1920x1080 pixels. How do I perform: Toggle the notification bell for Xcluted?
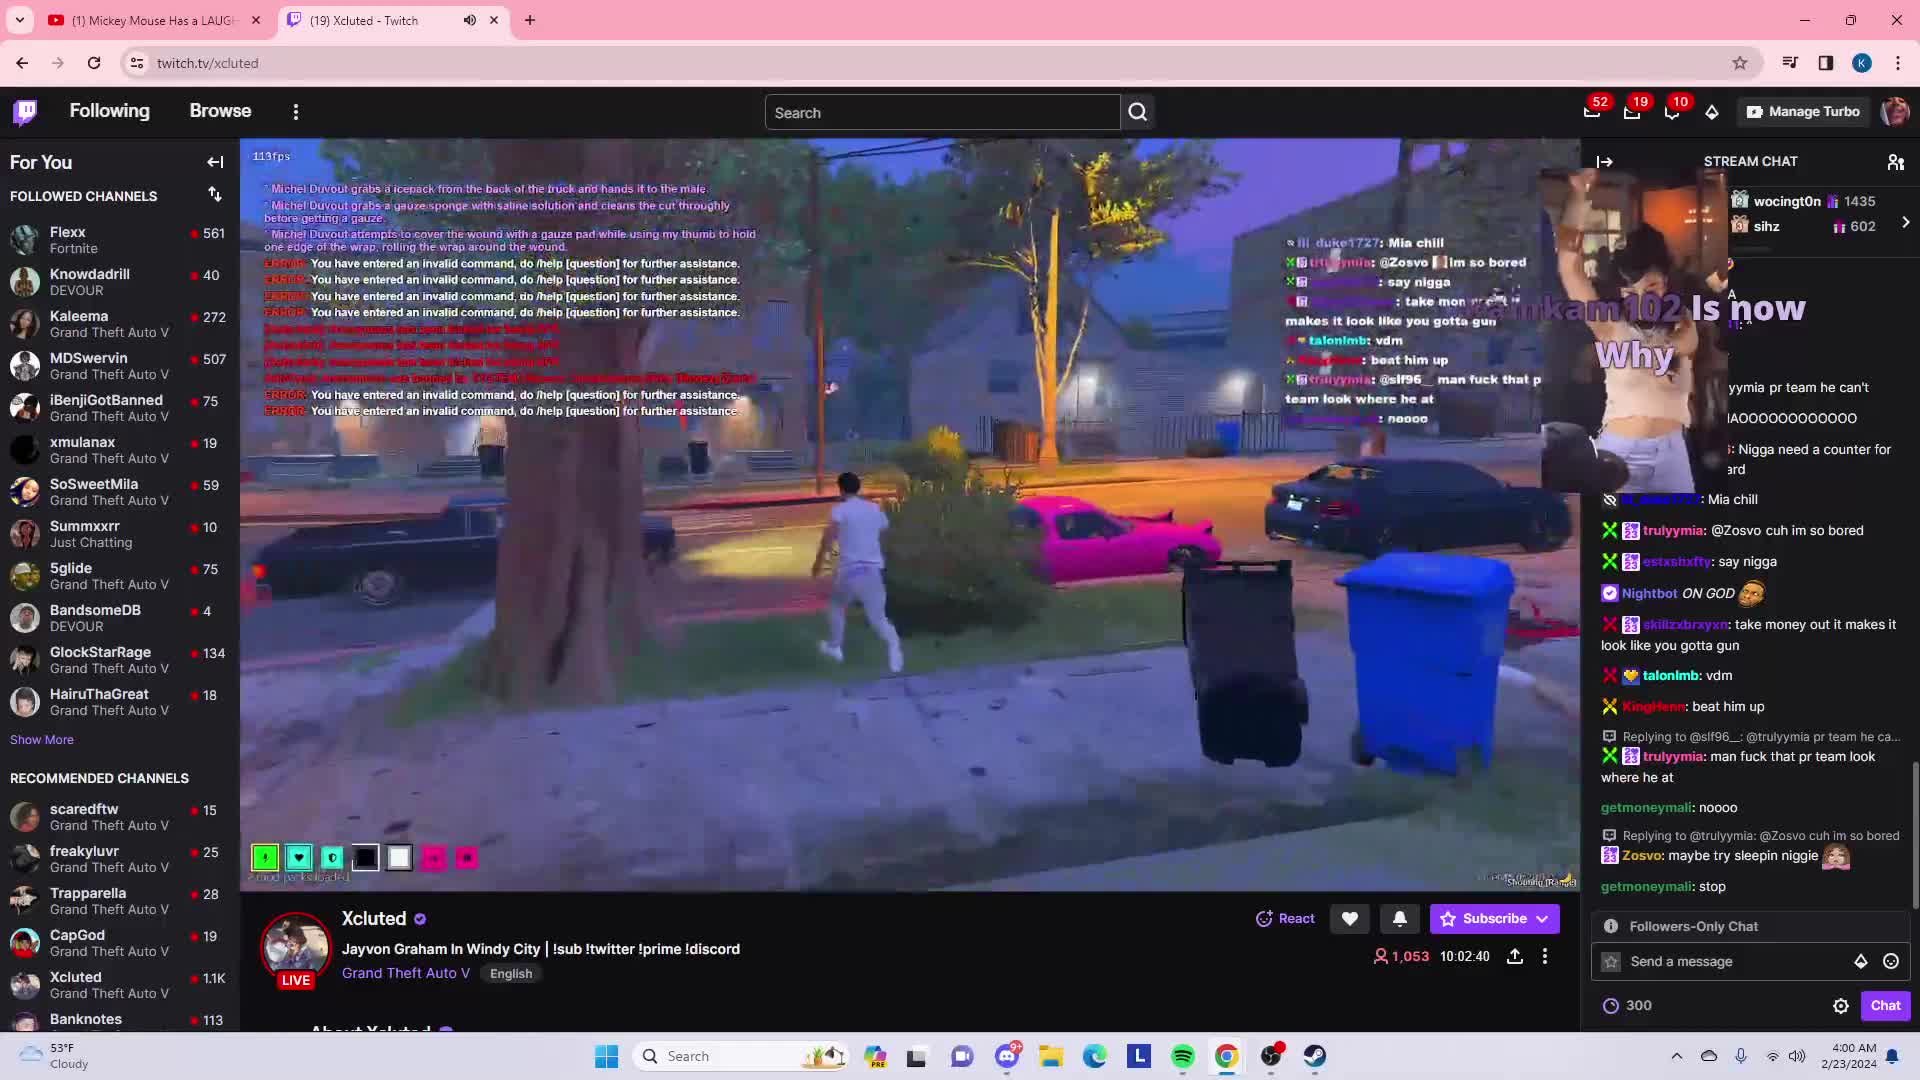[x=1400, y=919]
